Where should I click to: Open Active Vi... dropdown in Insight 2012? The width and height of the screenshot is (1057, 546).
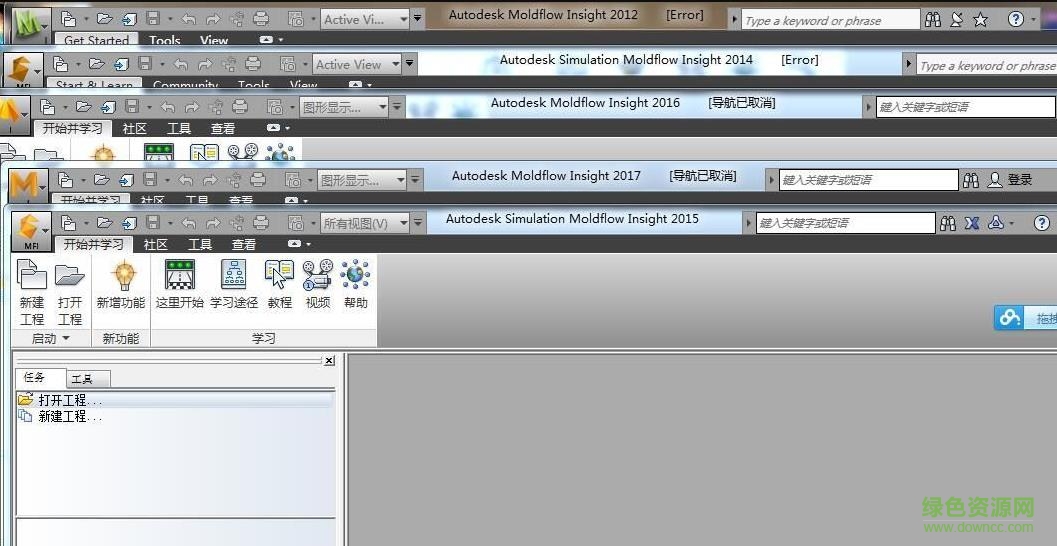(365, 20)
